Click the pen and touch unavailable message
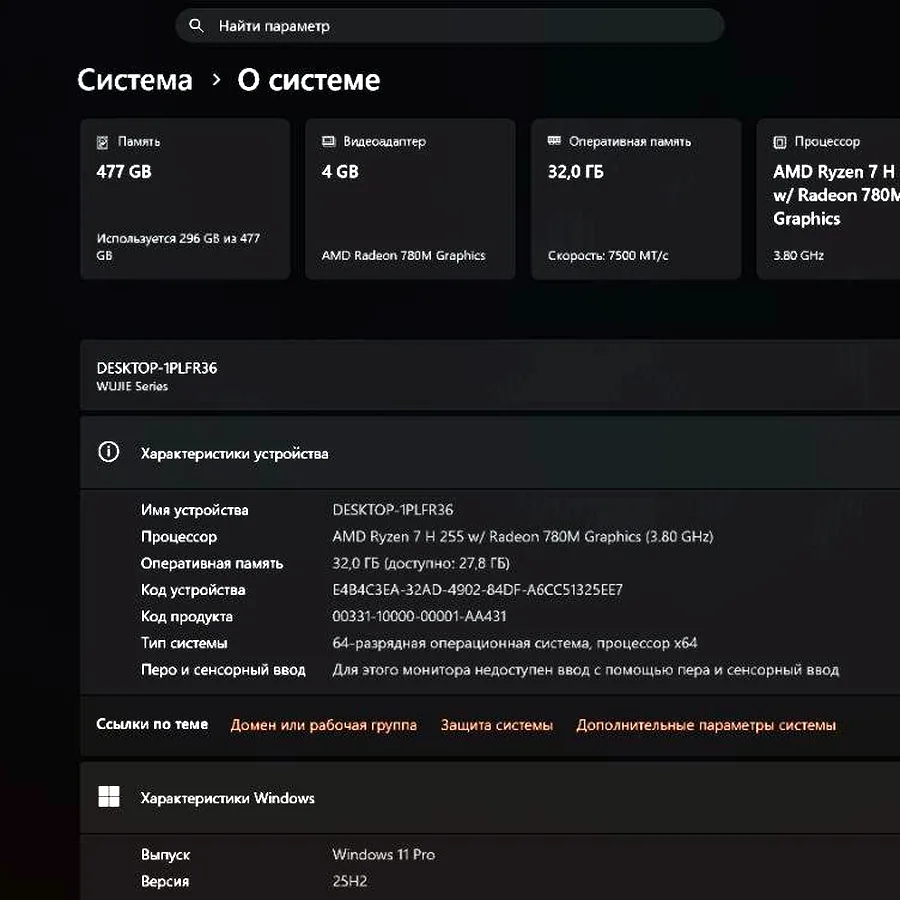Screen dimensions: 900x900 [x=585, y=670]
